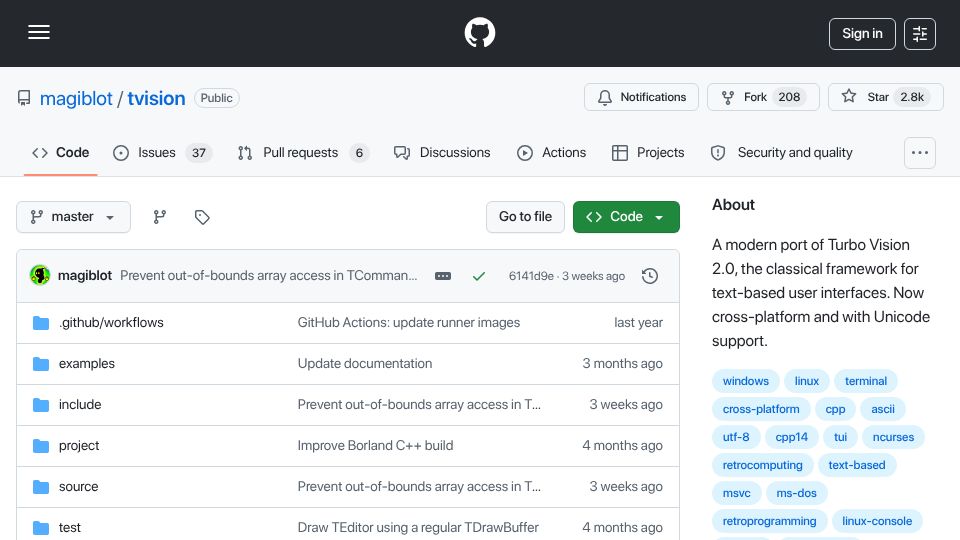
Task: Select the windows topic tag
Action: tap(745, 381)
